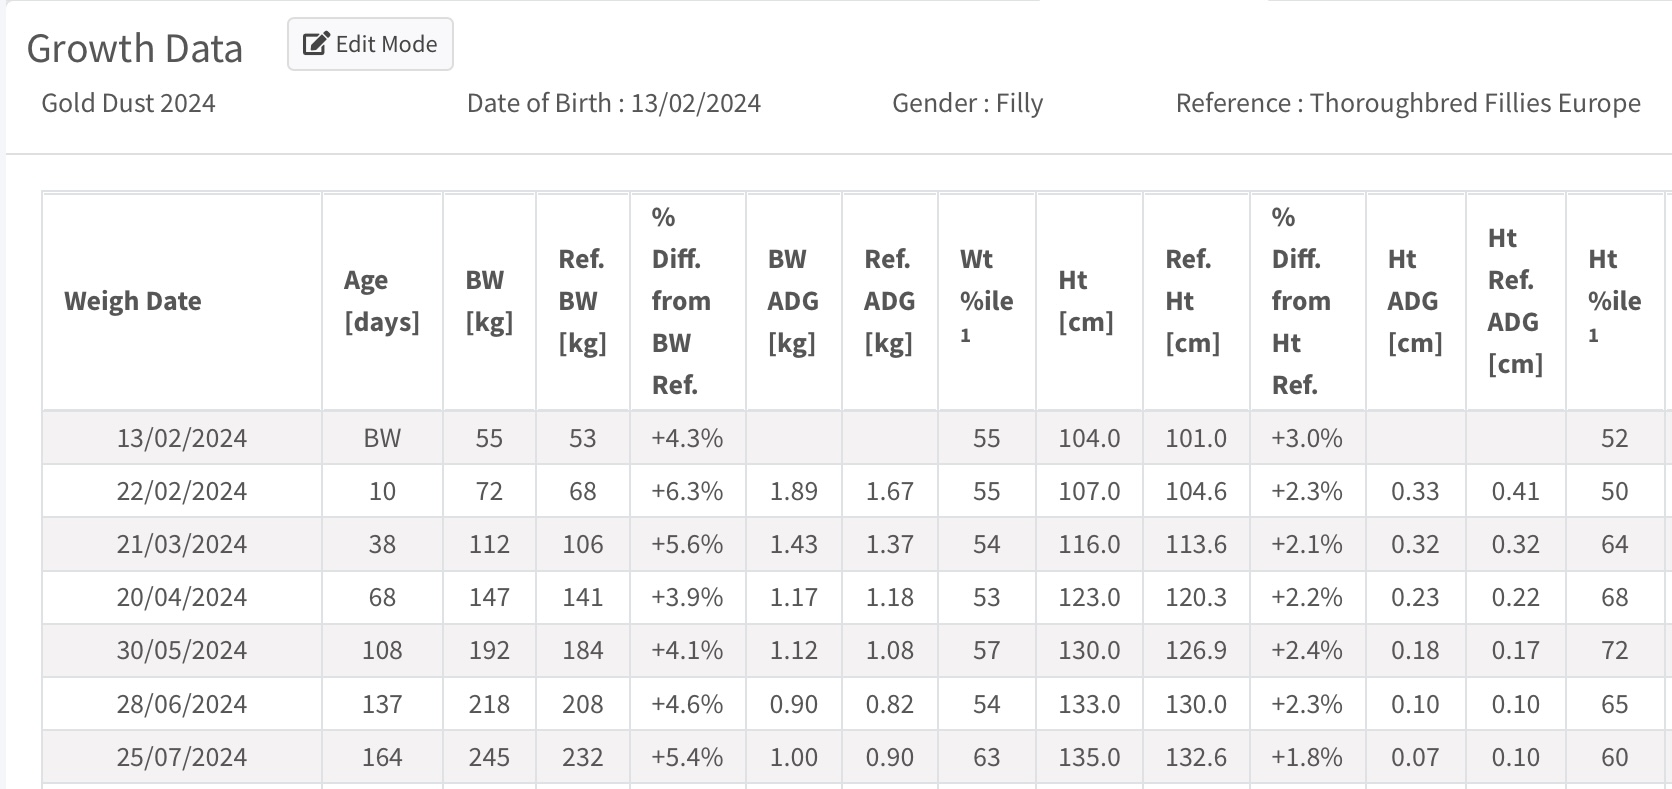Click the pencil icon in Edit Mode button
Image resolution: width=1672 pixels, height=789 pixels.
[x=315, y=43]
